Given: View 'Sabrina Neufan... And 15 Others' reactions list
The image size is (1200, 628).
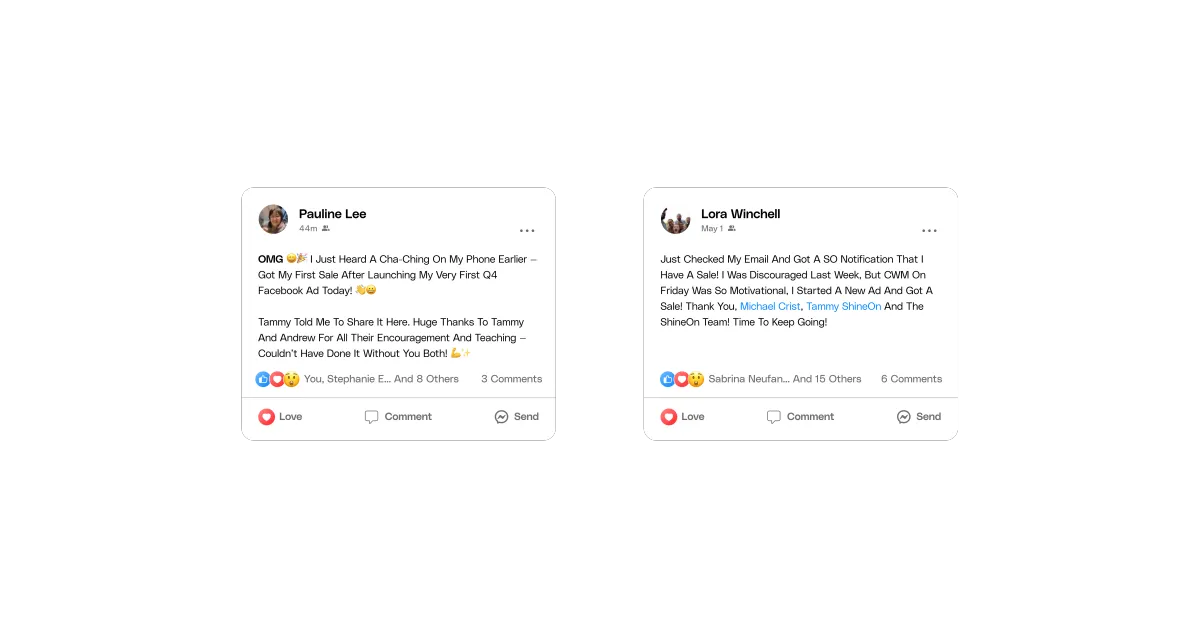Looking at the screenshot, I should [x=785, y=379].
